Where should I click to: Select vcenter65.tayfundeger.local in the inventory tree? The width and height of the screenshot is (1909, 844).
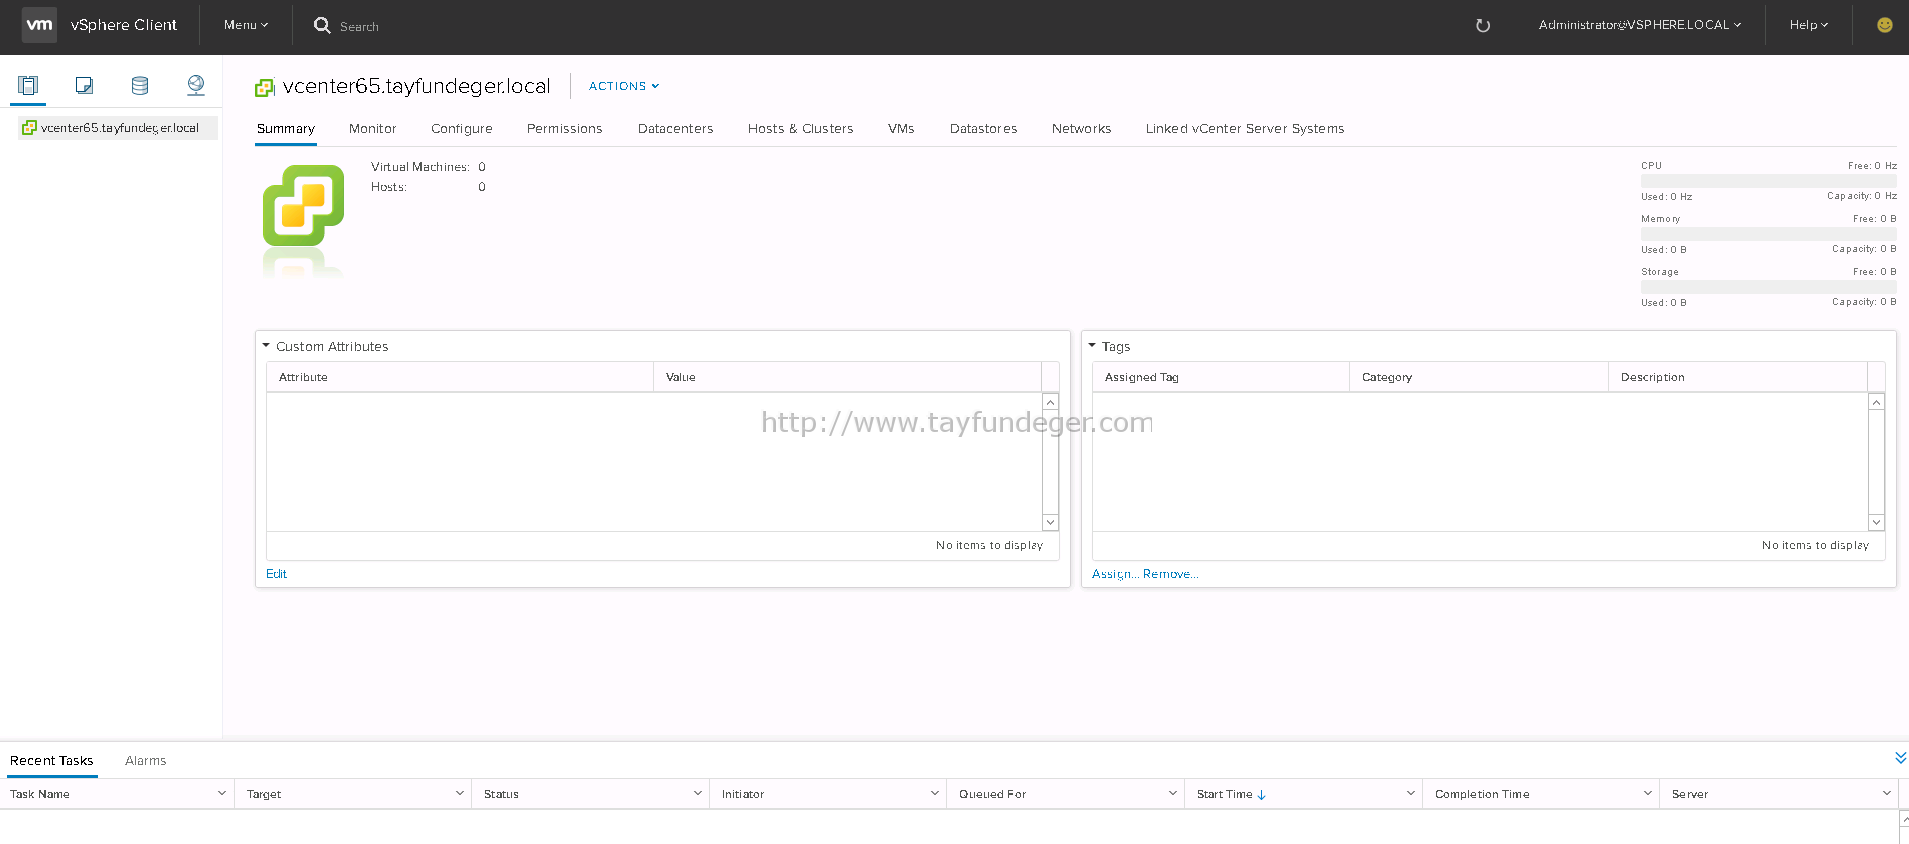[119, 128]
